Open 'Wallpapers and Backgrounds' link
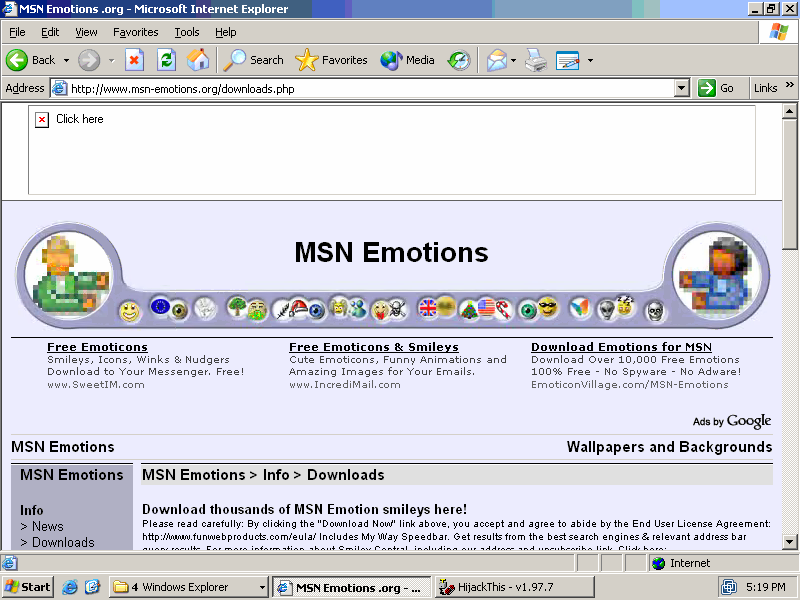Image resolution: width=800 pixels, height=600 pixels. tap(669, 447)
